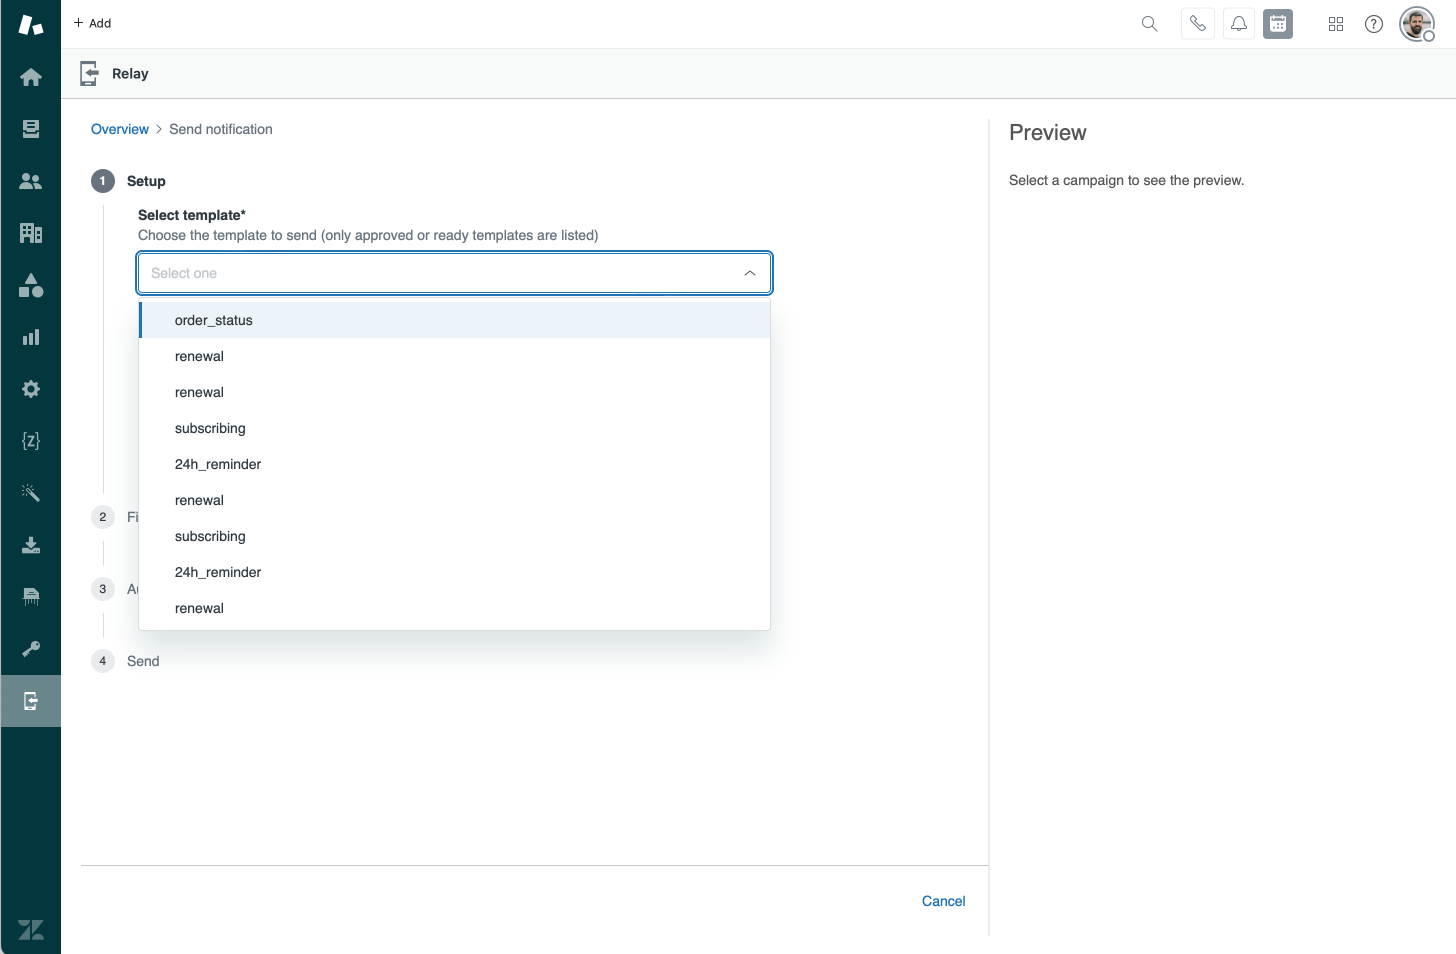Open the Help question mark icon
1456x954 pixels.
tap(1374, 24)
